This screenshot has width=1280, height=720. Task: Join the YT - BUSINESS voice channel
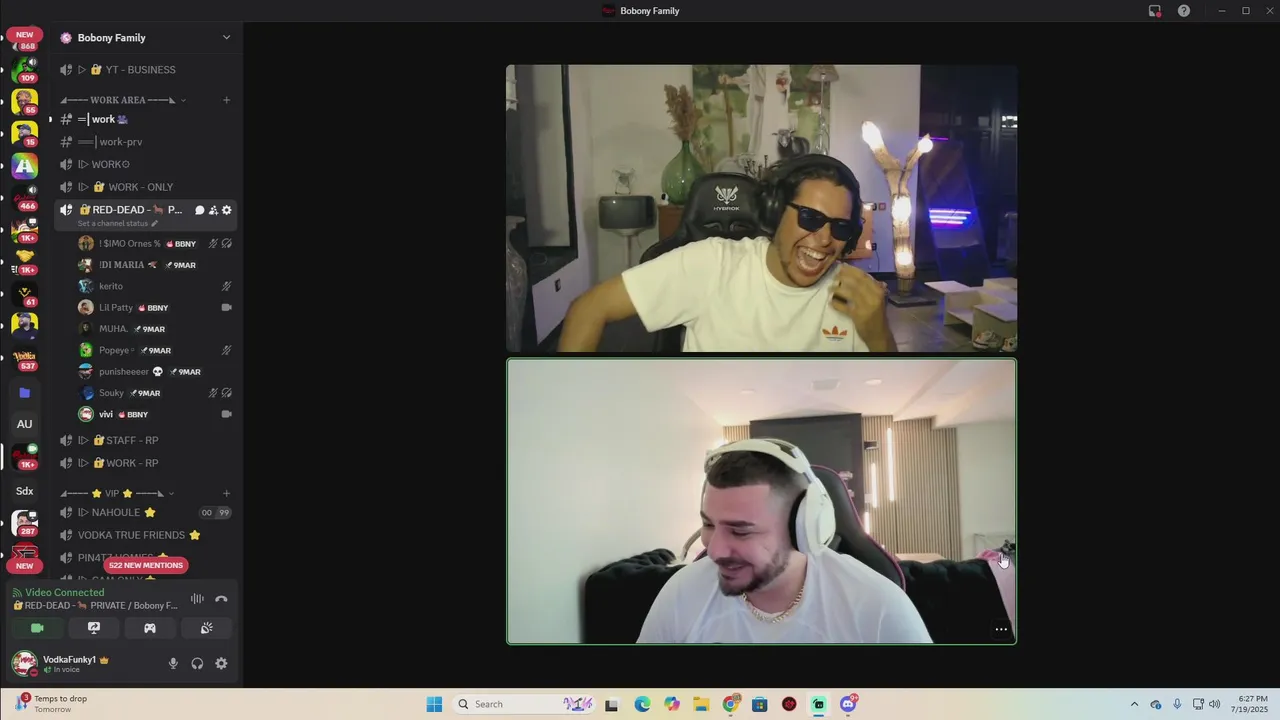pos(145,70)
